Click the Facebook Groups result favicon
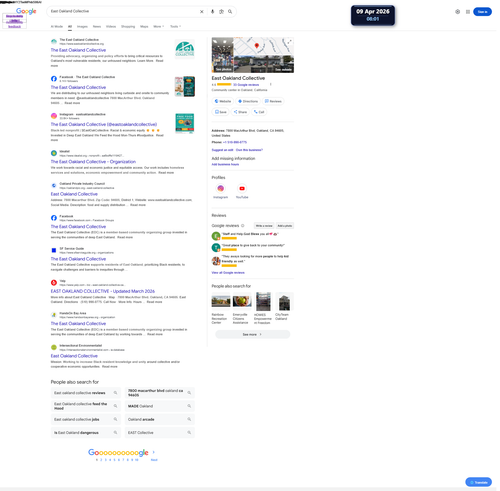 point(54,218)
